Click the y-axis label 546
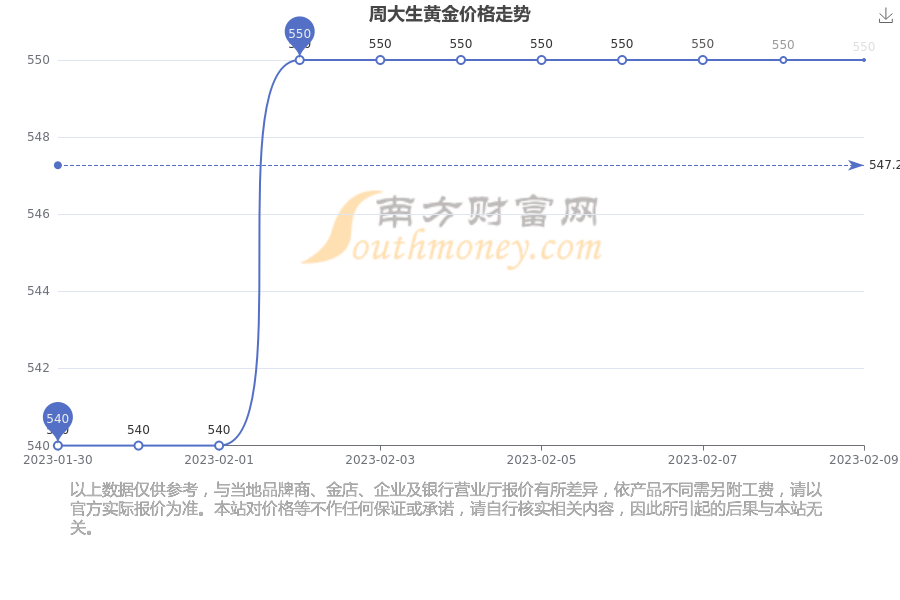Image resolution: width=900 pixels, height=600 pixels. [38, 214]
